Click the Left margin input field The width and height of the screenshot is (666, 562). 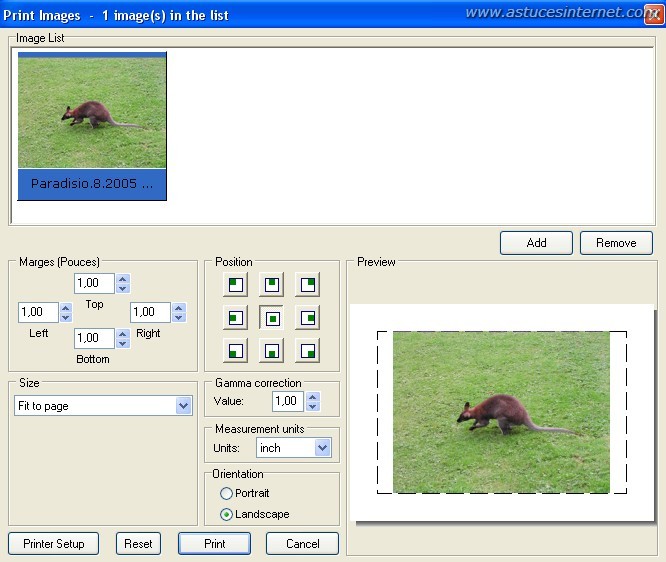pos(38,312)
